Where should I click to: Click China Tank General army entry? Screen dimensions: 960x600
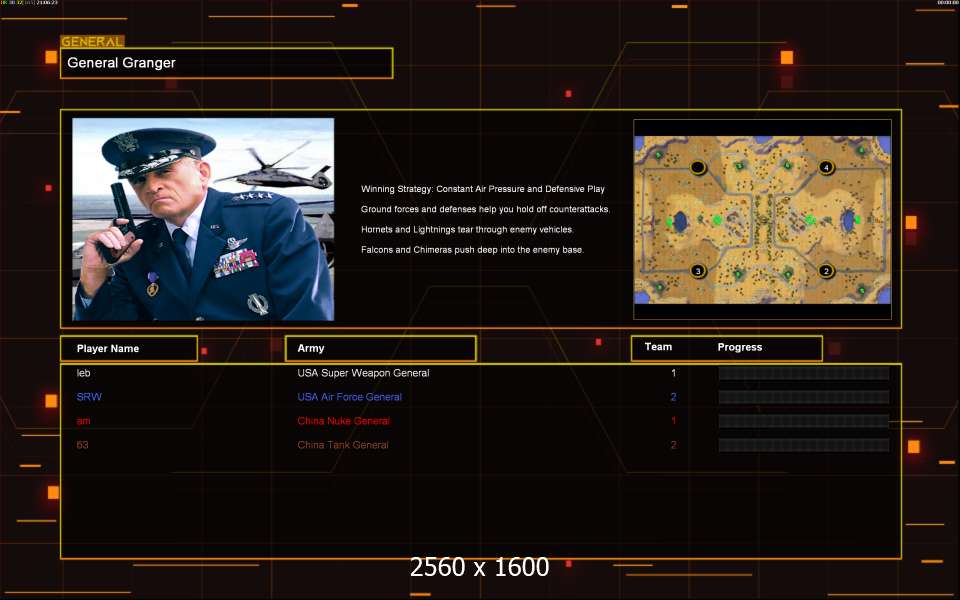pos(343,445)
